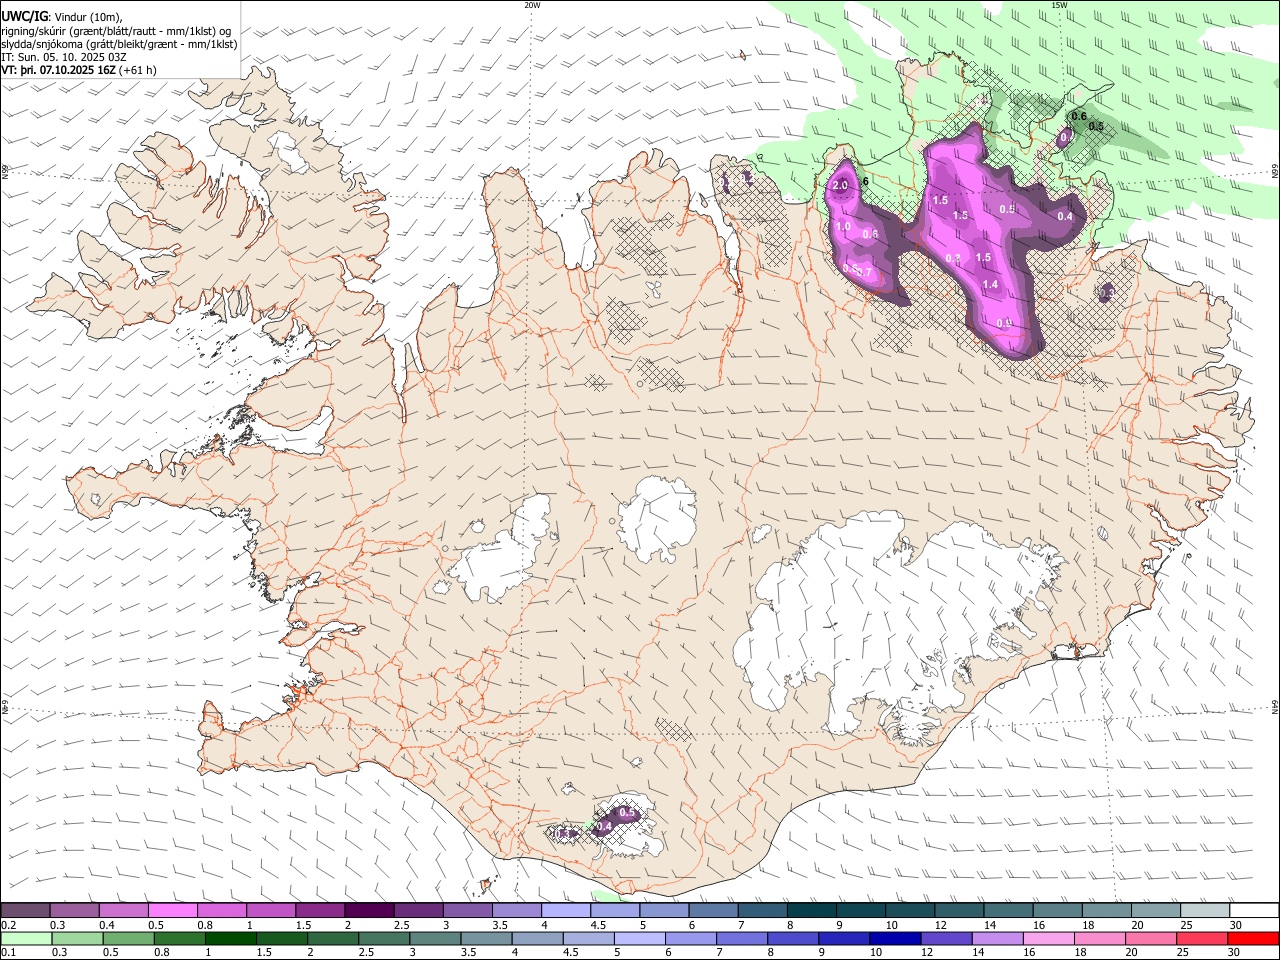Select the white 30 mm snow swatch
The image size is (1280, 960).
tap(1253, 911)
